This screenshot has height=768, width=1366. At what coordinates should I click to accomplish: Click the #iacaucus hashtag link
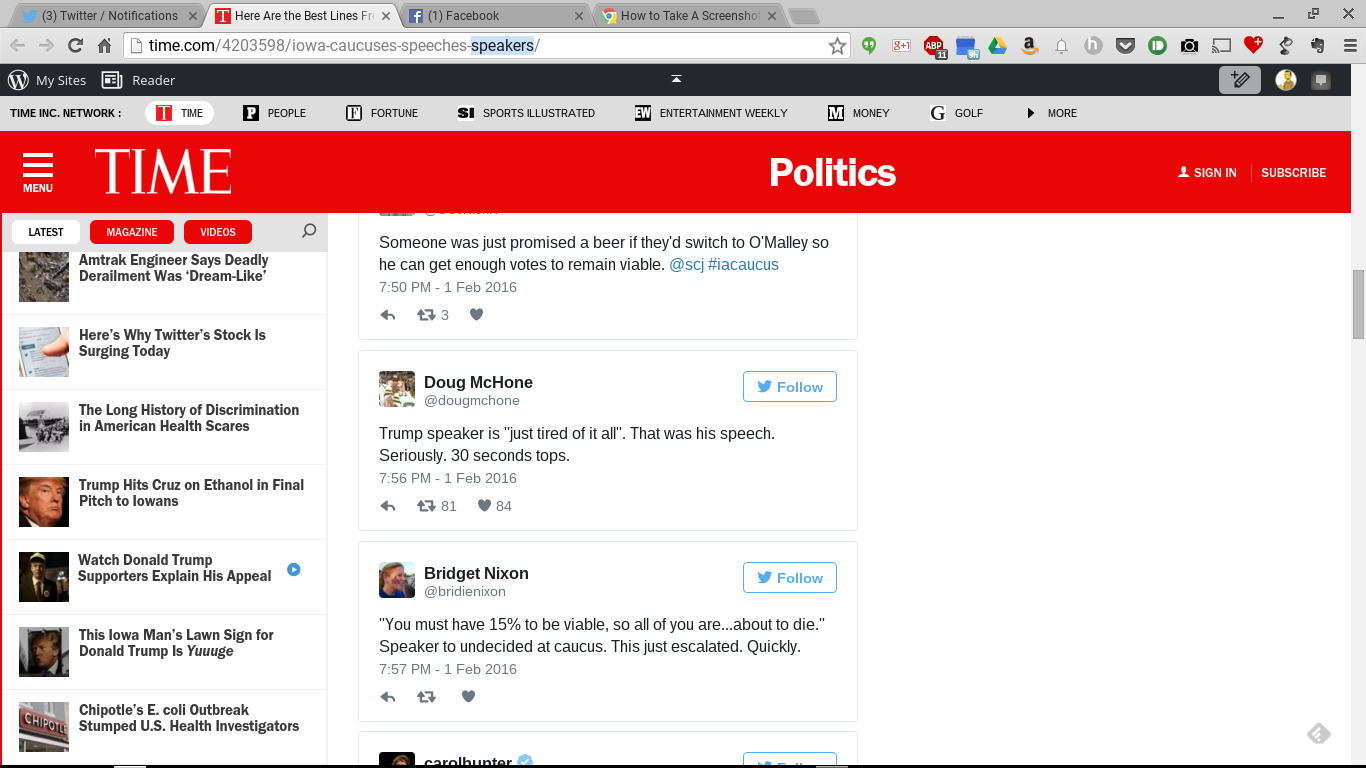click(x=743, y=265)
